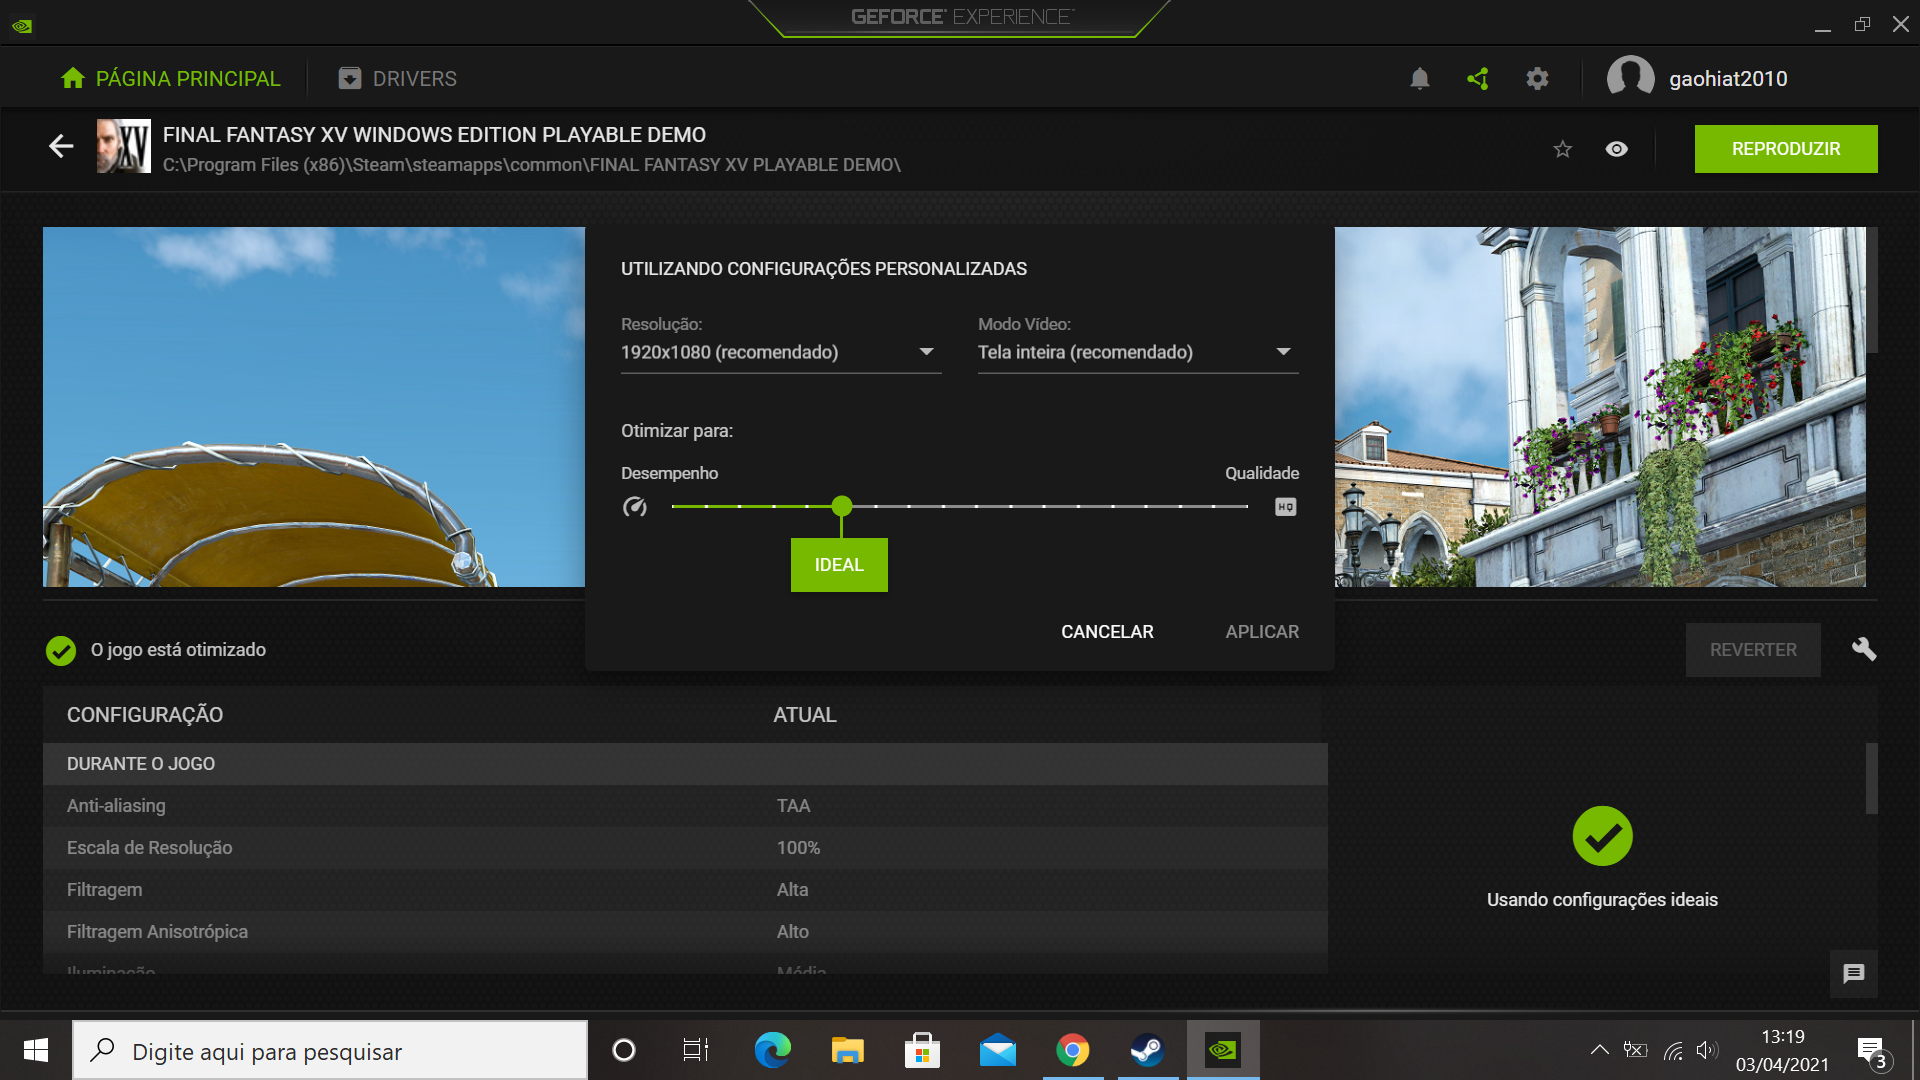Open Google Chrome from taskbar
The width and height of the screenshot is (1920, 1080).
[1072, 1050]
